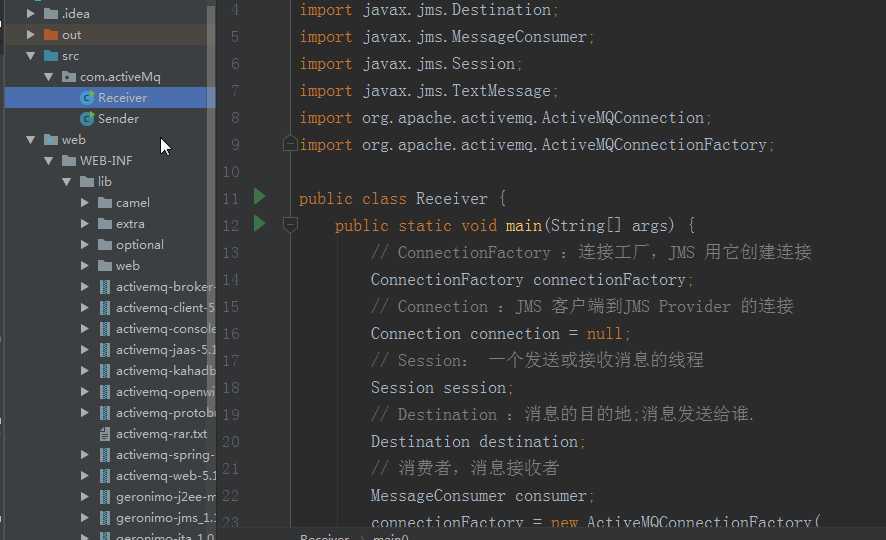The width and height of the screenshot is (886, 540).
Task: Click the orange out folder icon
Action: tap(51, 34)
